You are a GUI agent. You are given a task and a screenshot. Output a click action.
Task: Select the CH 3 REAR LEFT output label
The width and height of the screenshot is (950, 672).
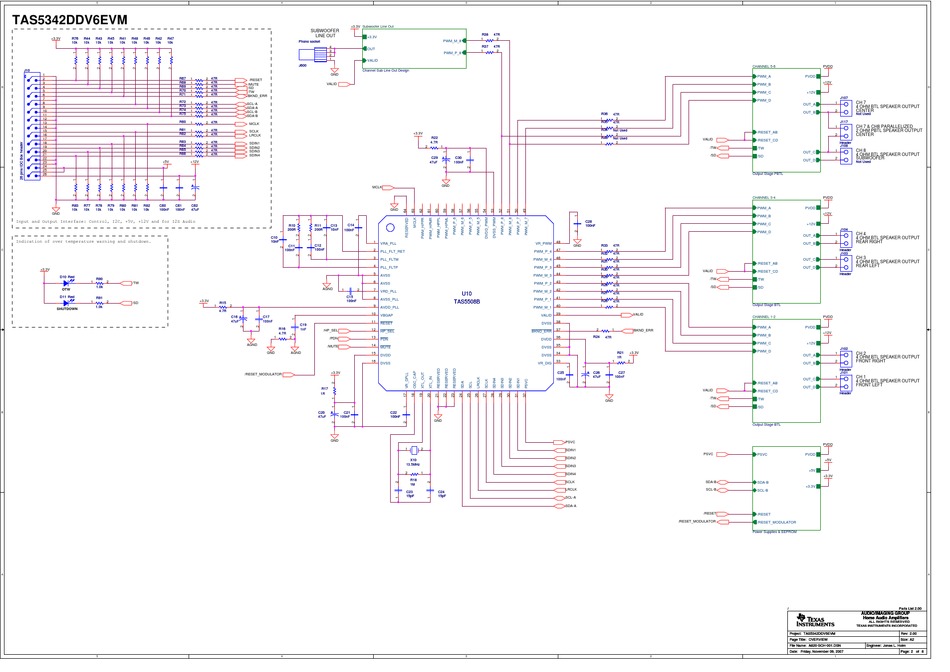(x=888, y=261)
